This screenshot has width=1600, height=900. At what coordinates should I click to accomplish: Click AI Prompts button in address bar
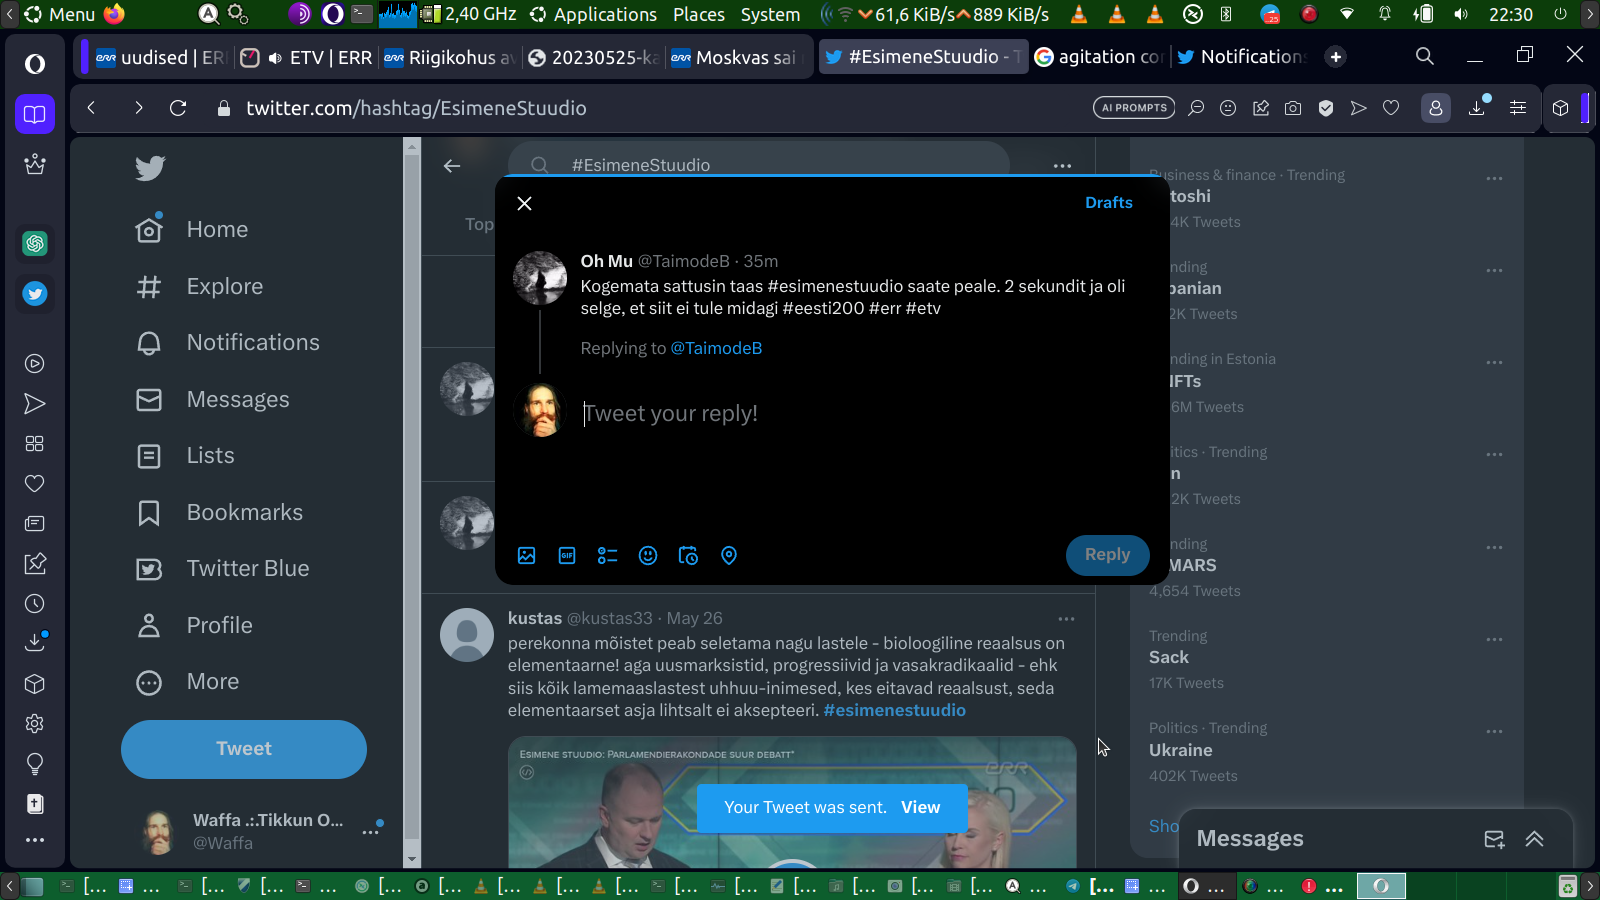[1134, 108]
